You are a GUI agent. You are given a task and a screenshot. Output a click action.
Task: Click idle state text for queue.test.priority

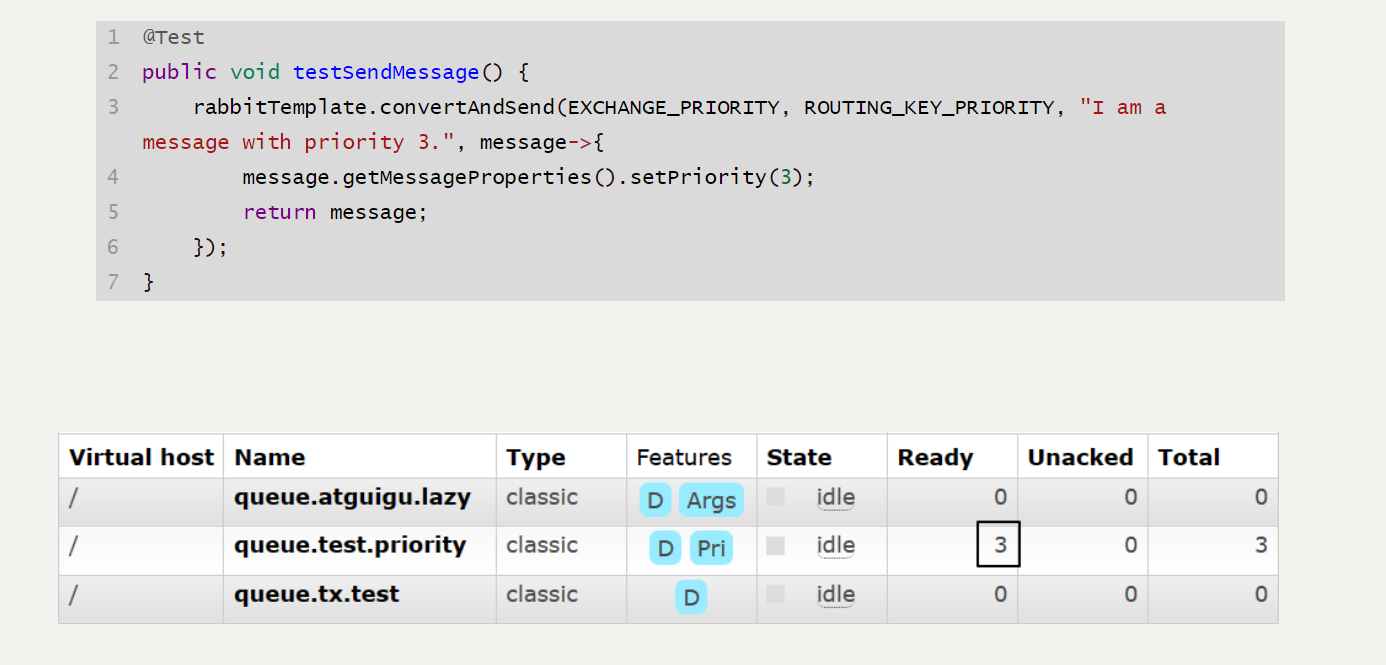pyautogui.click(x=835, y=546)
